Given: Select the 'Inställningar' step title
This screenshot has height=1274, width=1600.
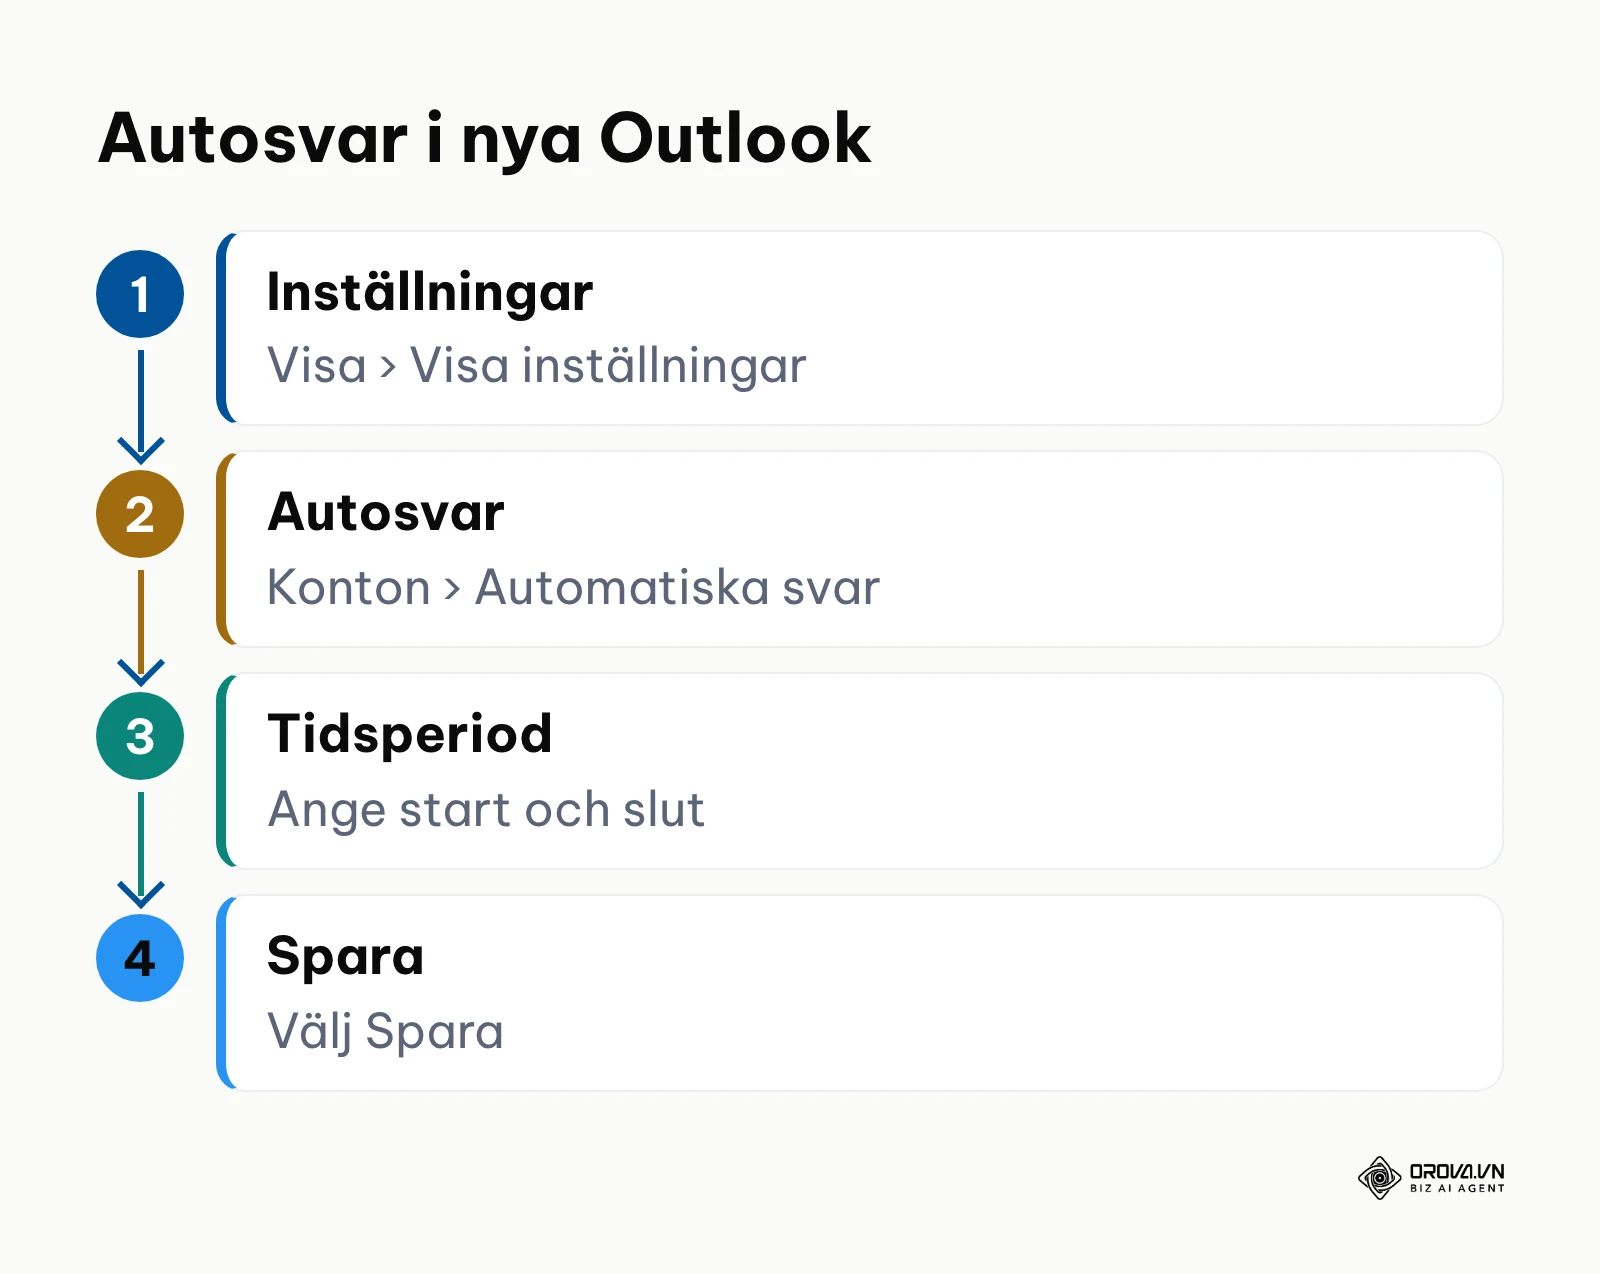Looking at the screenshot, I should point(430,293).
